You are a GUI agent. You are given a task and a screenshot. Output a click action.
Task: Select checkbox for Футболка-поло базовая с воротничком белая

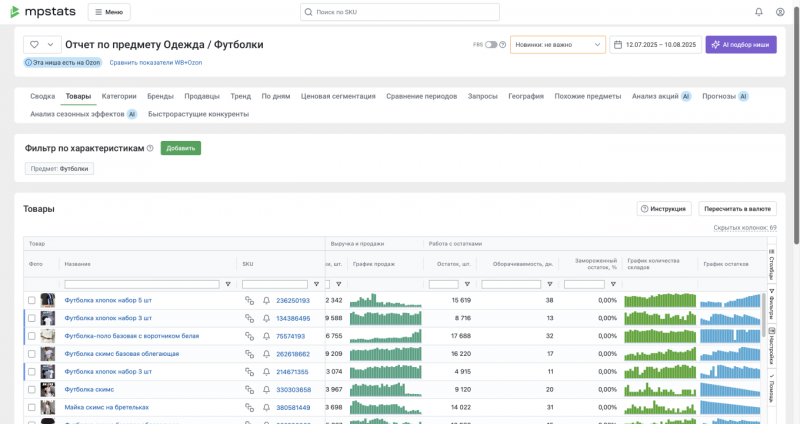click(31, 336)
